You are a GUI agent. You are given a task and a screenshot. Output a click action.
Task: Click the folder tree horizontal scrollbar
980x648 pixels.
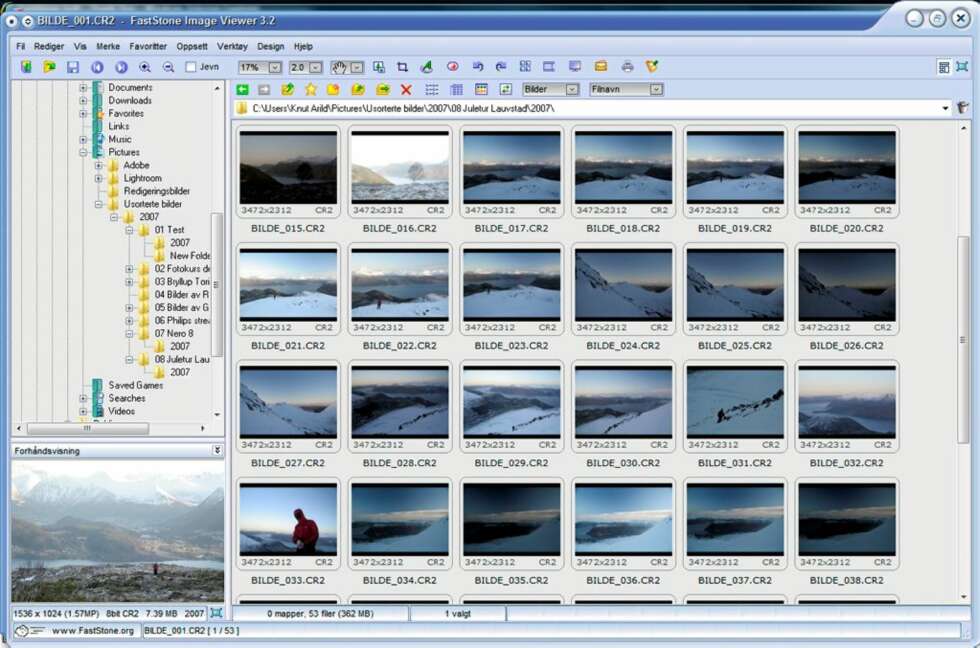pos(88,429)
